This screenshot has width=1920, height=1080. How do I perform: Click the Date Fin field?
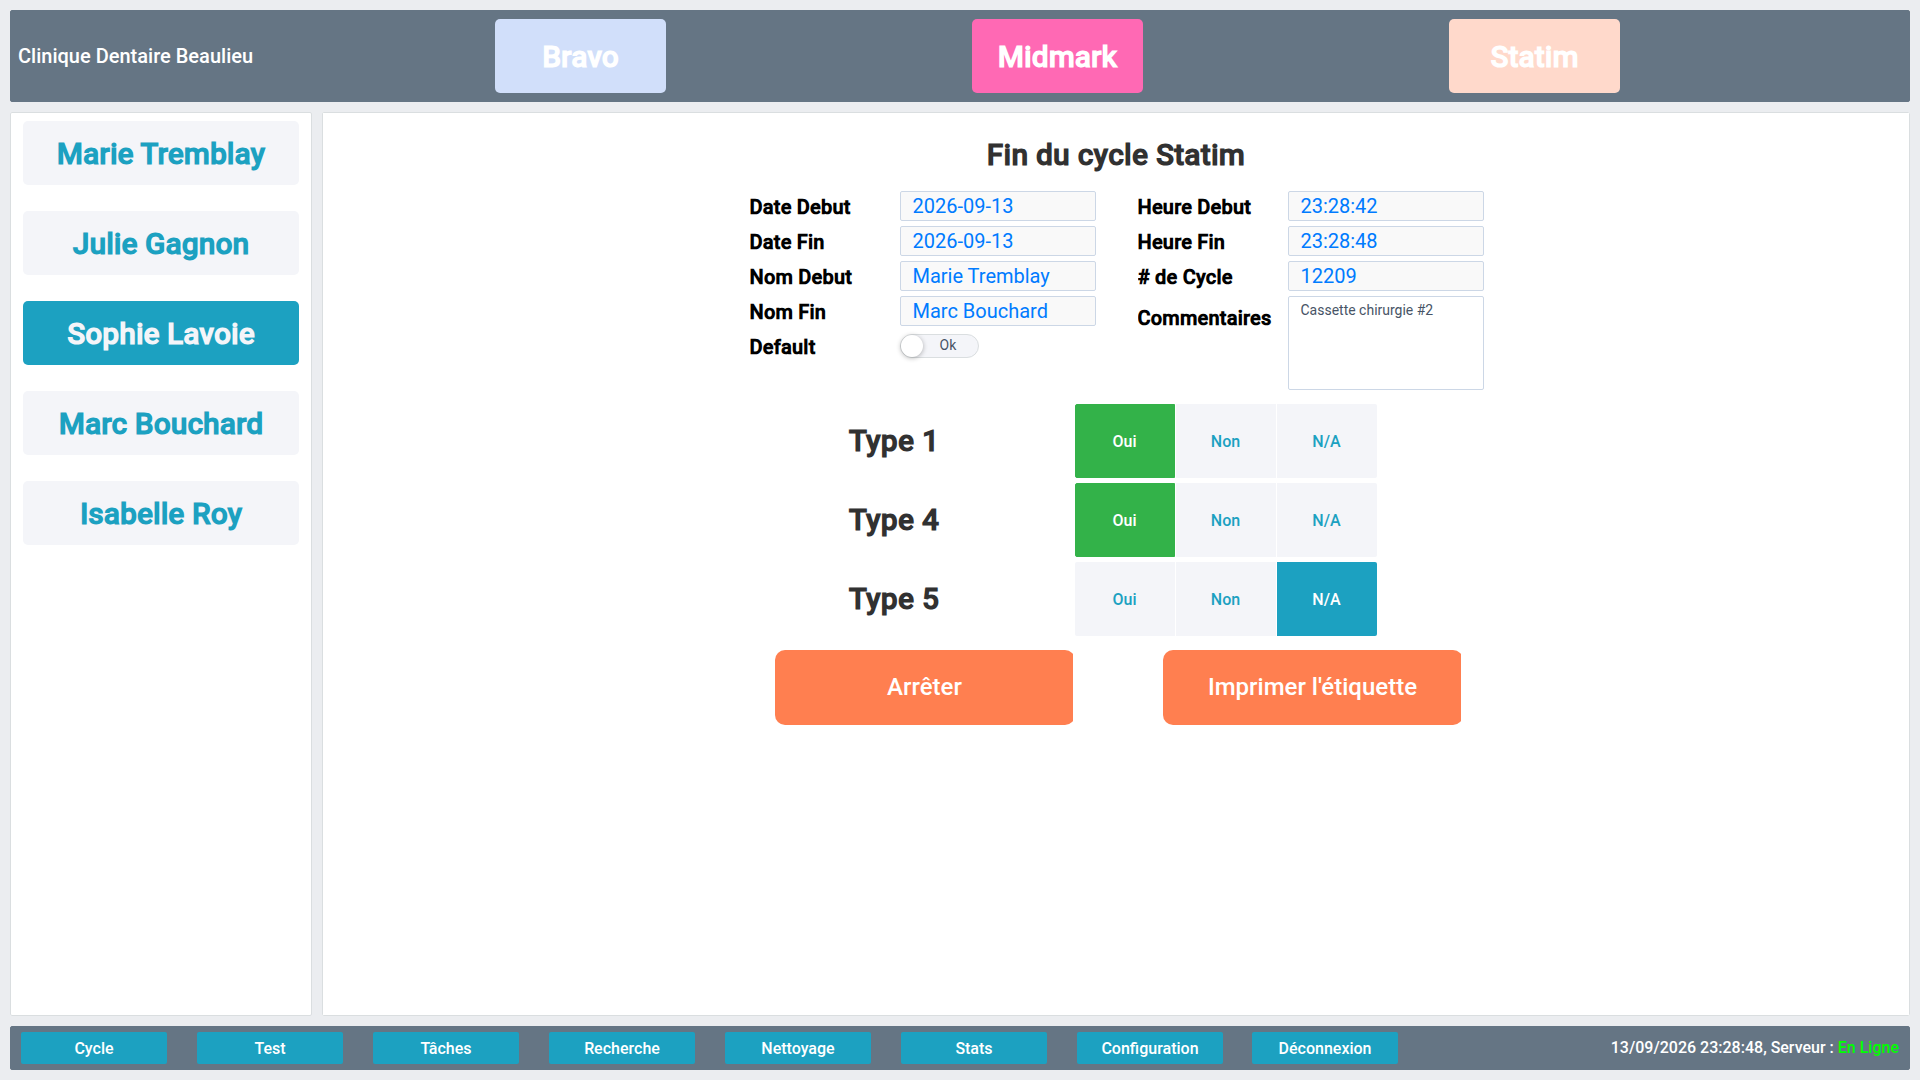click(x=998, y=241)
